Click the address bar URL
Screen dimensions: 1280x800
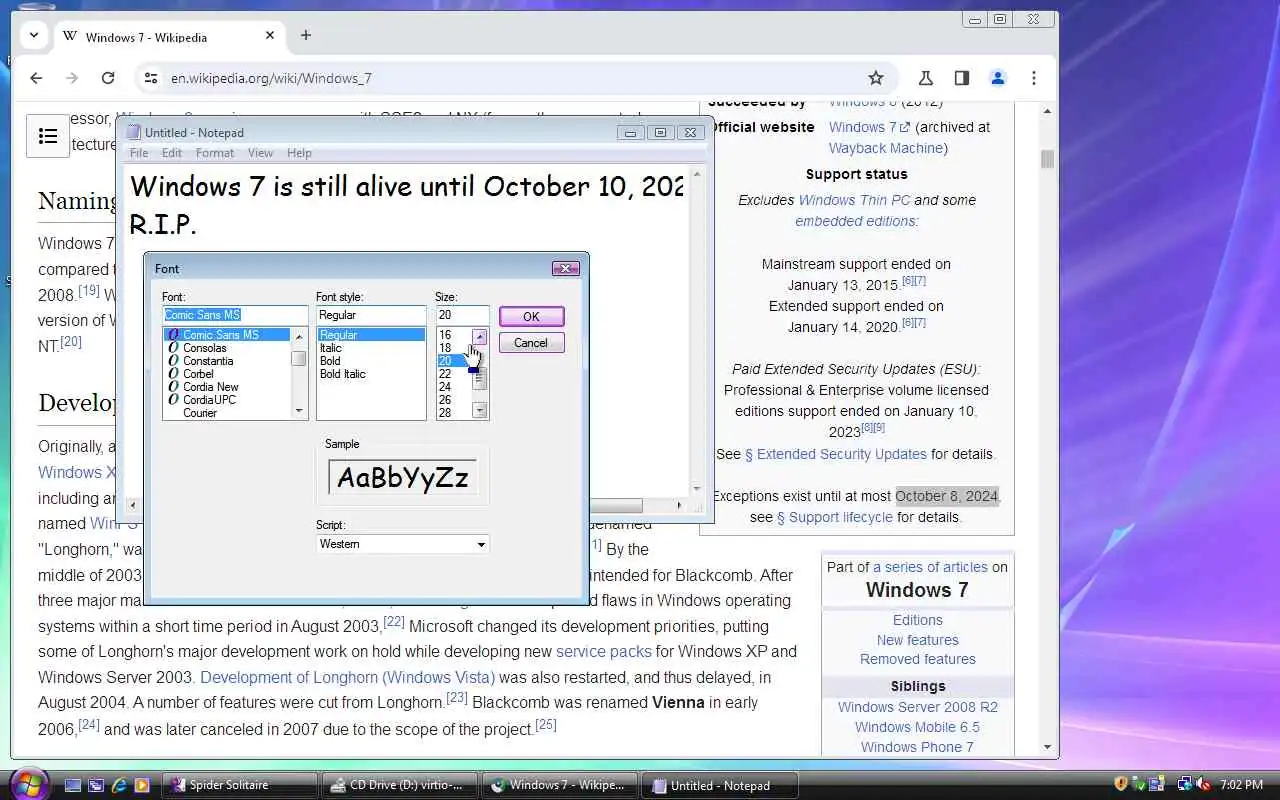click(x=271, y=78)
